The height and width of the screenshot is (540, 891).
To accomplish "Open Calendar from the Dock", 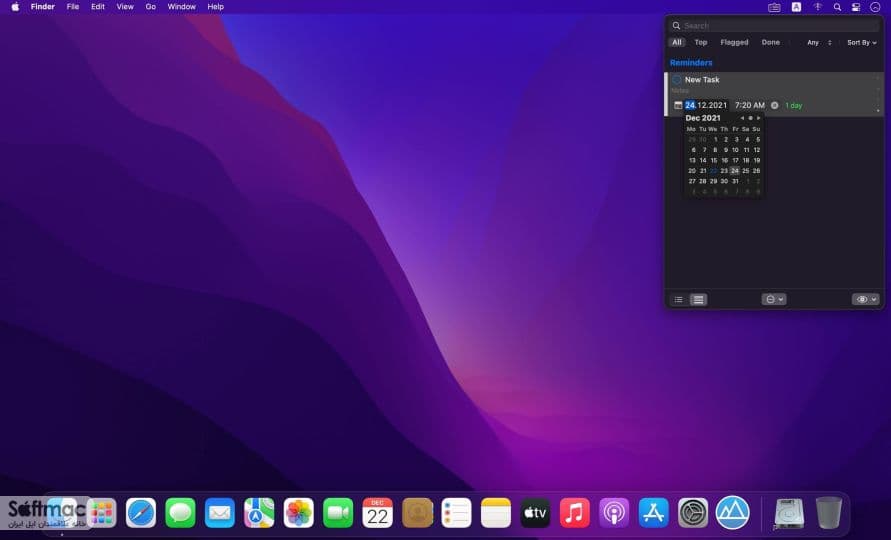I will coord(377,513).
